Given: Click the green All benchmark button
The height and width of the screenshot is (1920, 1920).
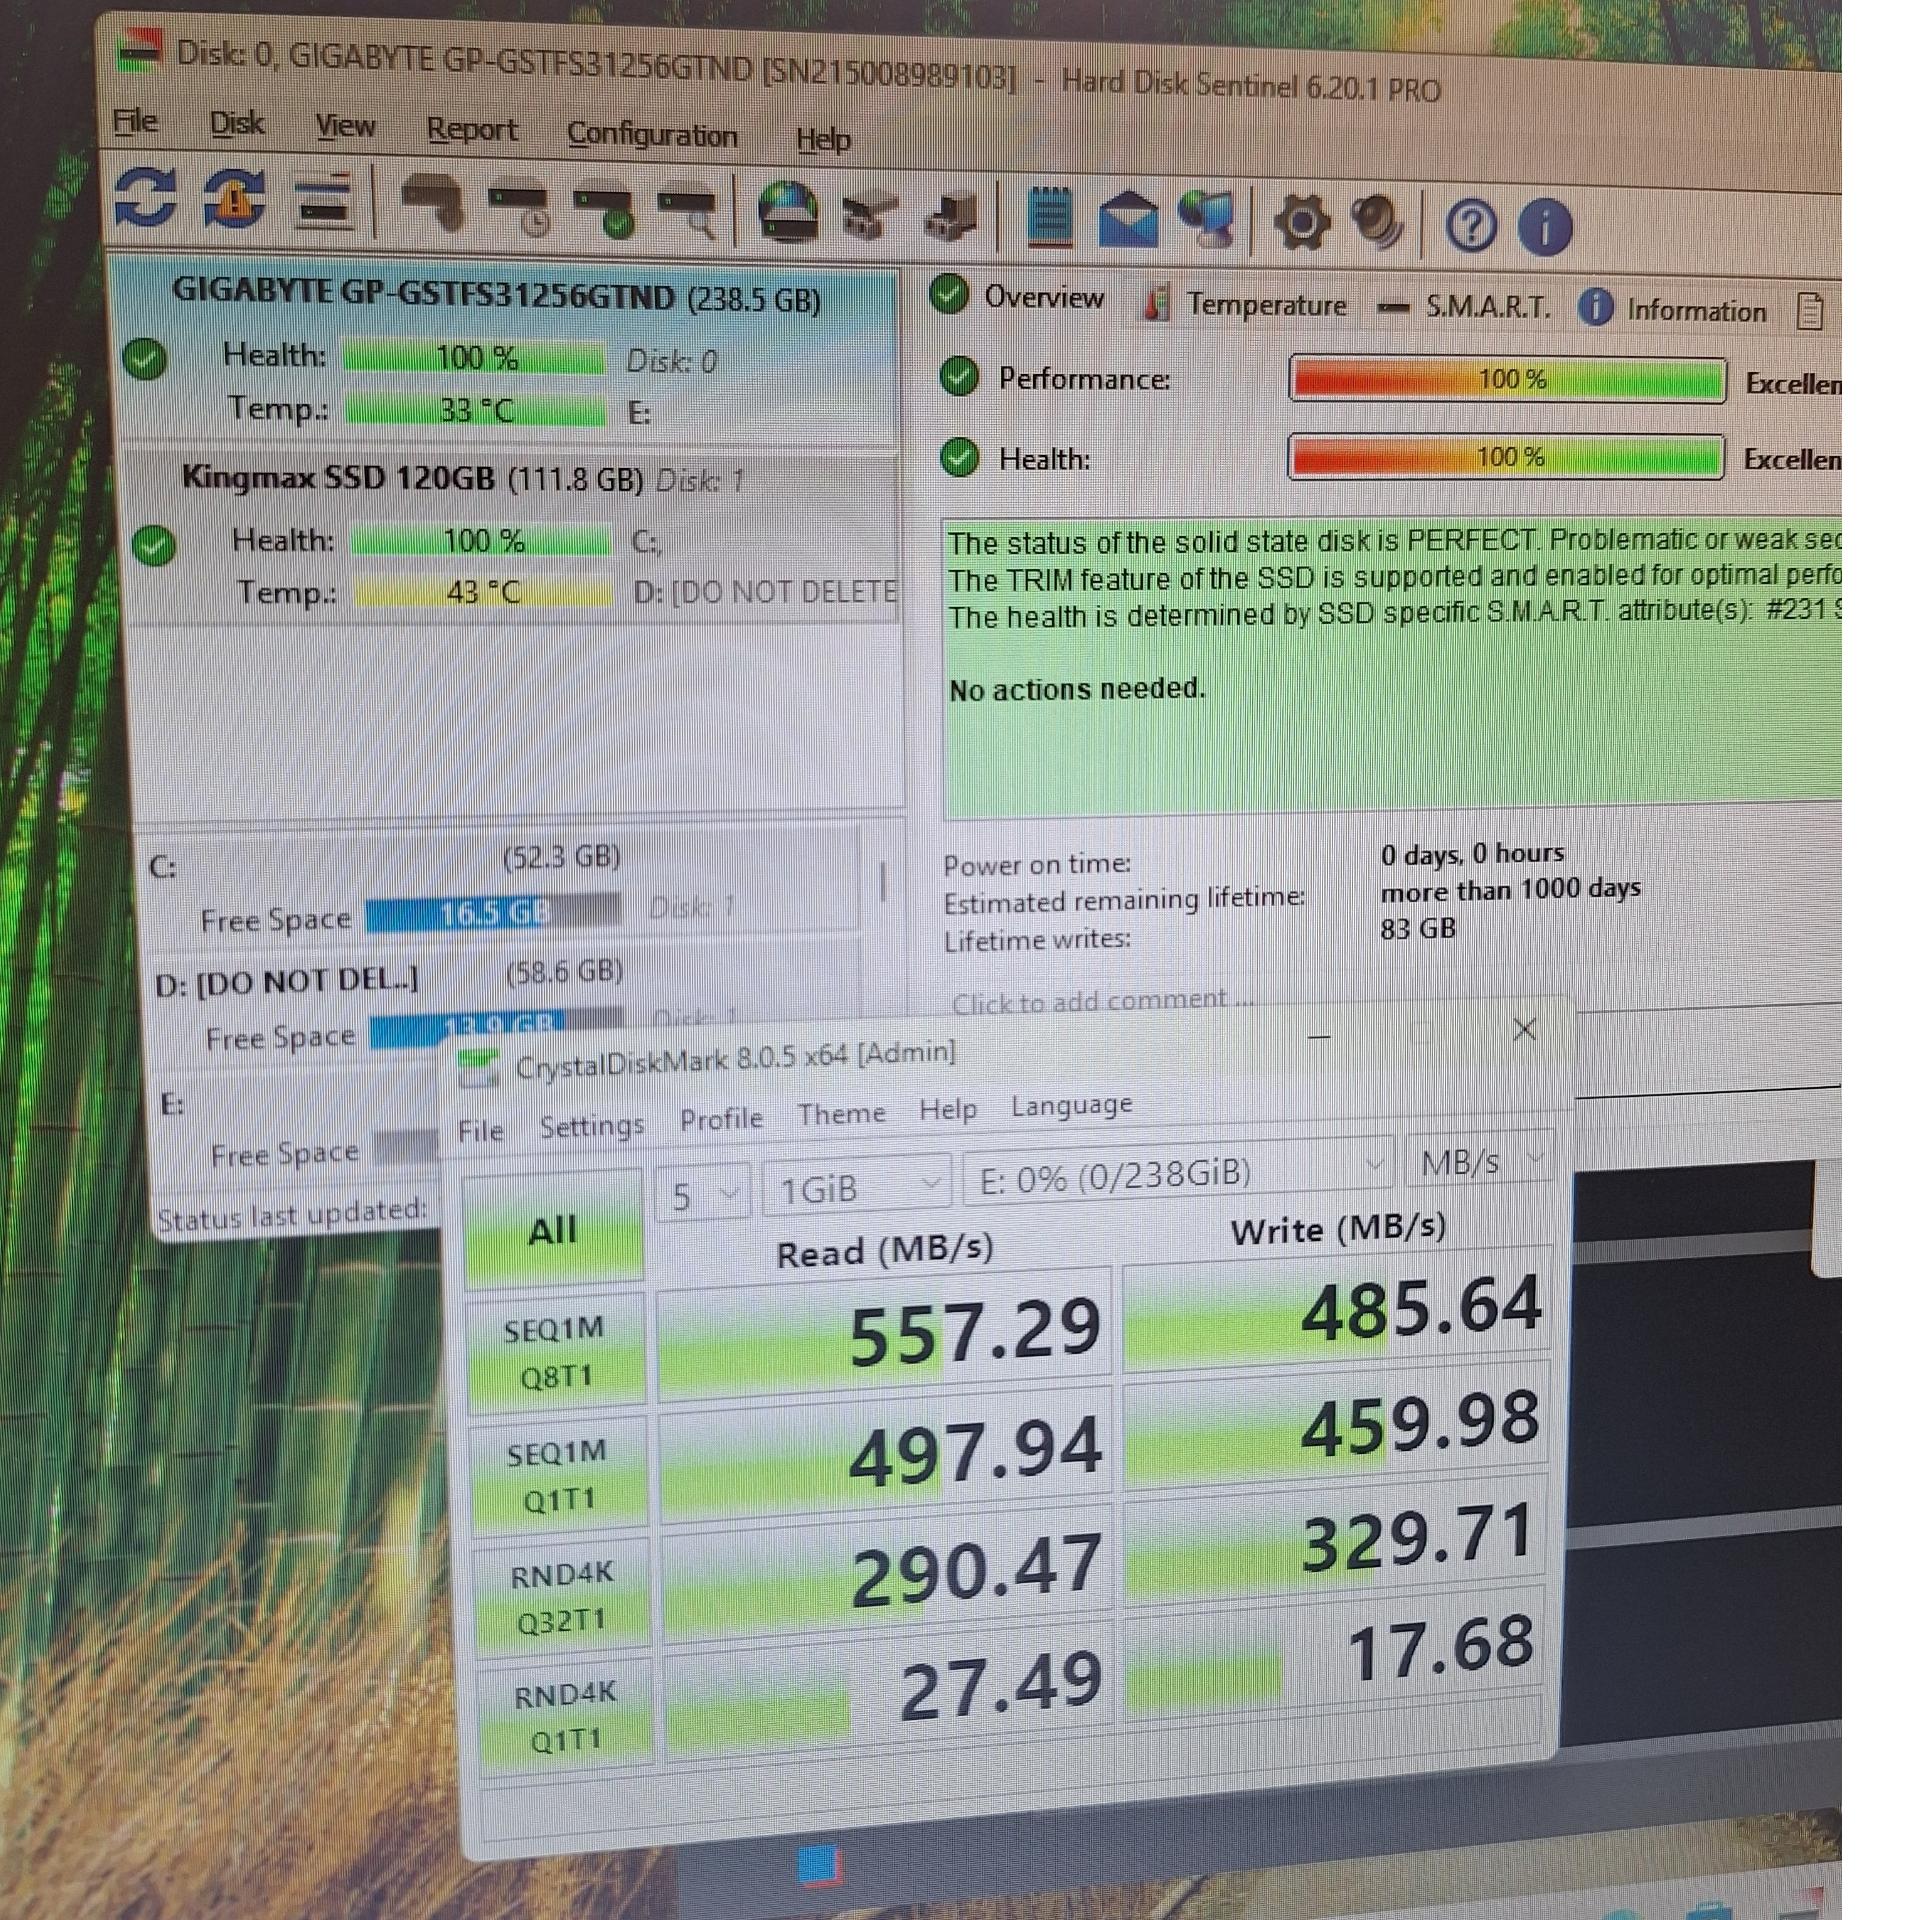Looking at the screenshot, I should [553, 1230].
